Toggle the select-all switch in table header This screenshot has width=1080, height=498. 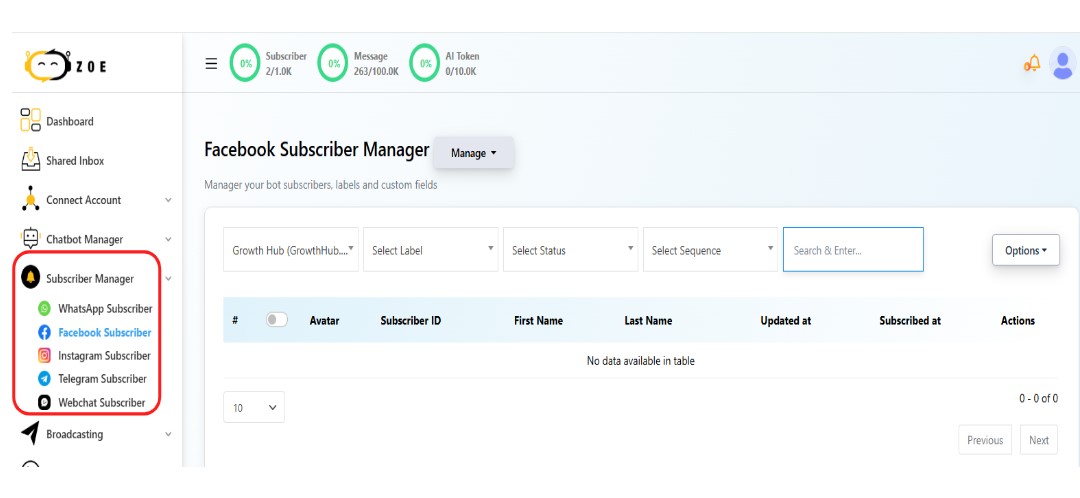pos(276,320)
